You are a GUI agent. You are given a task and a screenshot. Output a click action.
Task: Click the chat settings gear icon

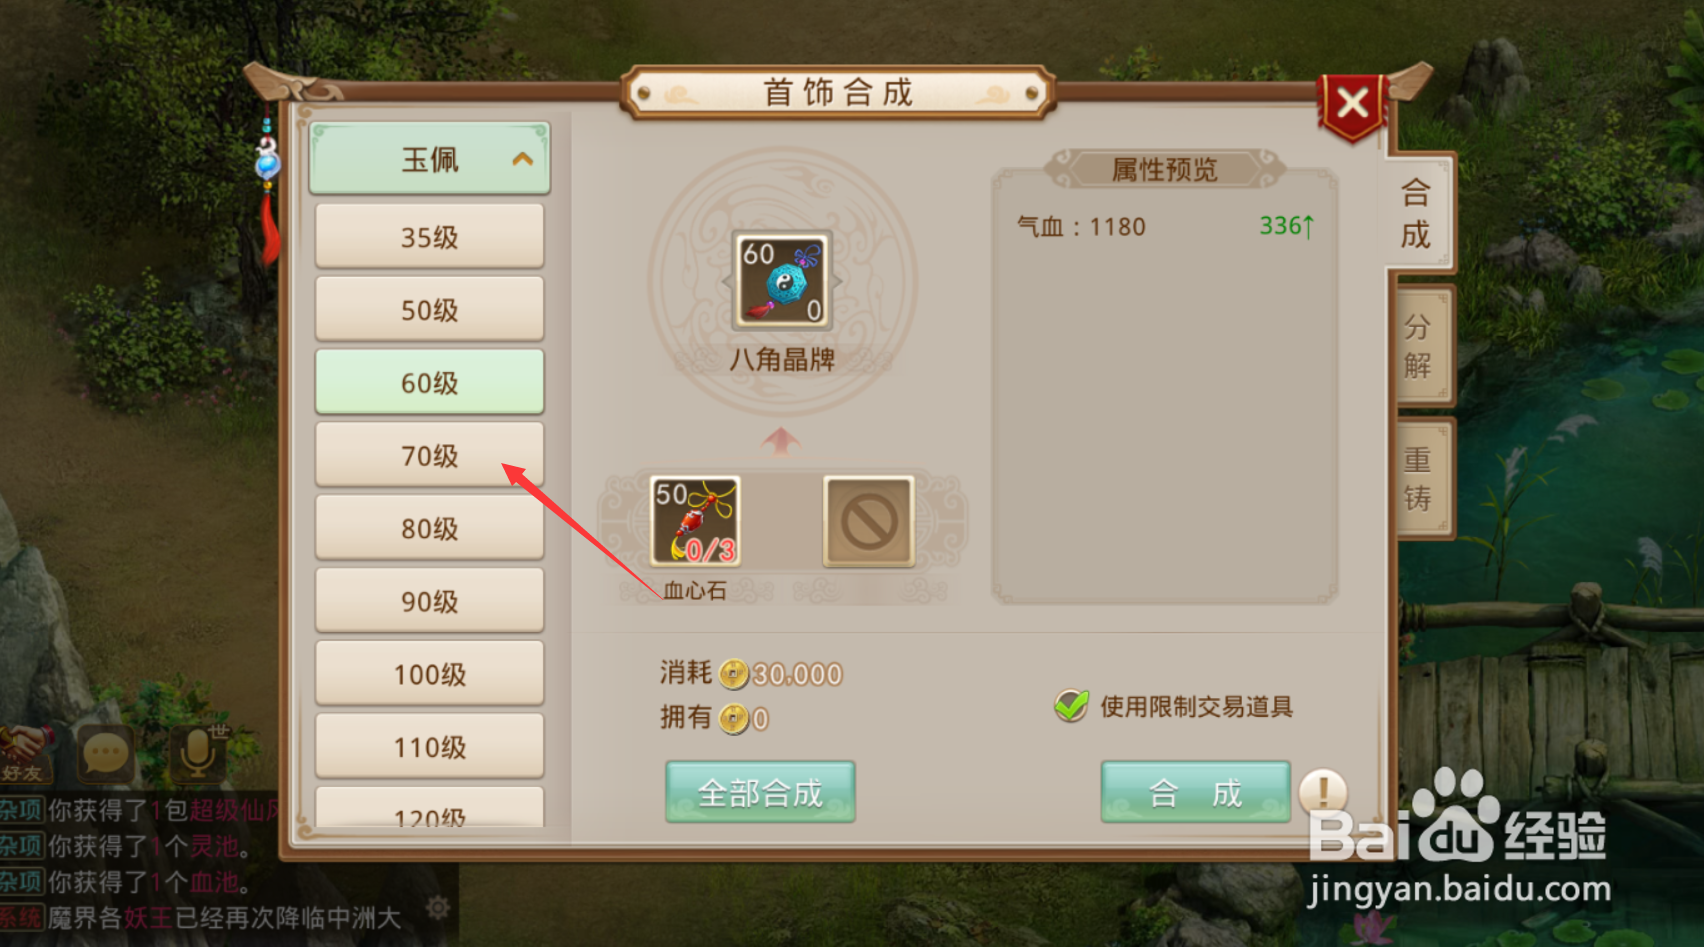point(437,907)
